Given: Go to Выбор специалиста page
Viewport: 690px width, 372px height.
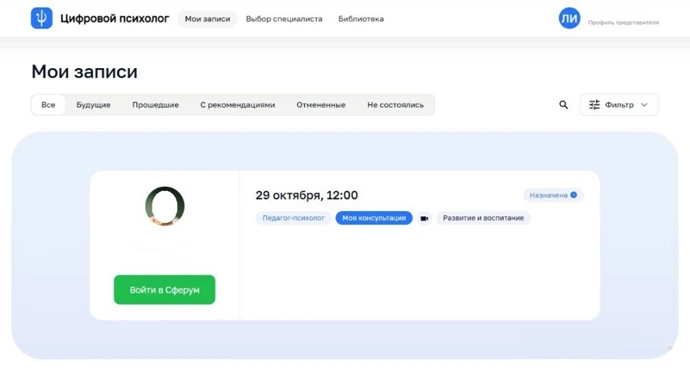Looking at the screenshot, I should (x=284, y=19).
